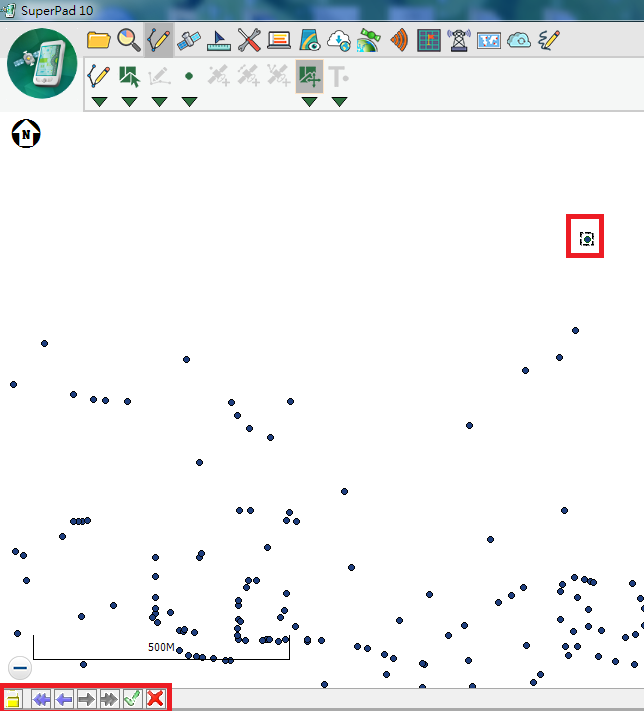
Task: Click the 500M scale bar label
Action: click(161, 647)
